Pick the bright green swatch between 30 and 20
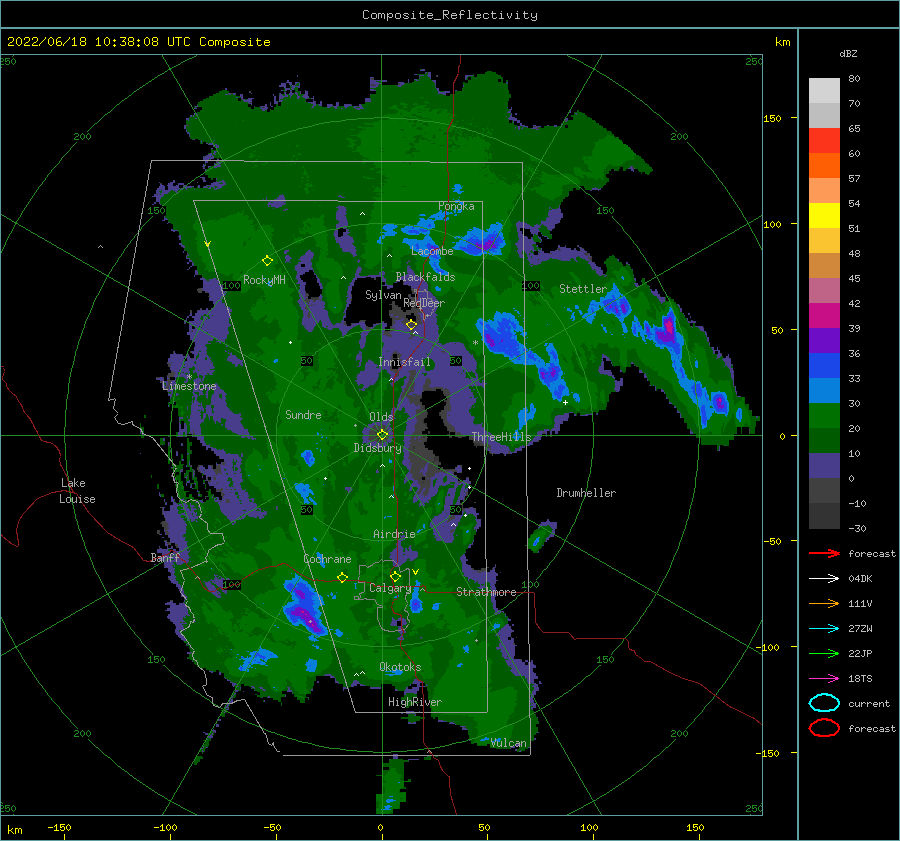This screenshot has width=900, height=841. 824,416
